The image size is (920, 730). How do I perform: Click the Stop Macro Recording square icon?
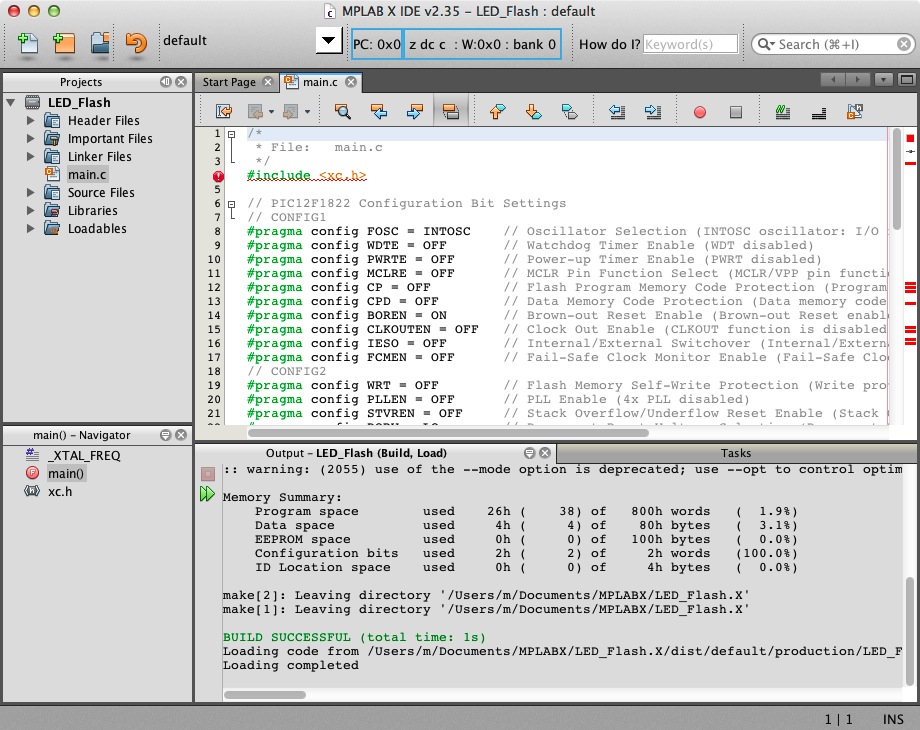736,112
